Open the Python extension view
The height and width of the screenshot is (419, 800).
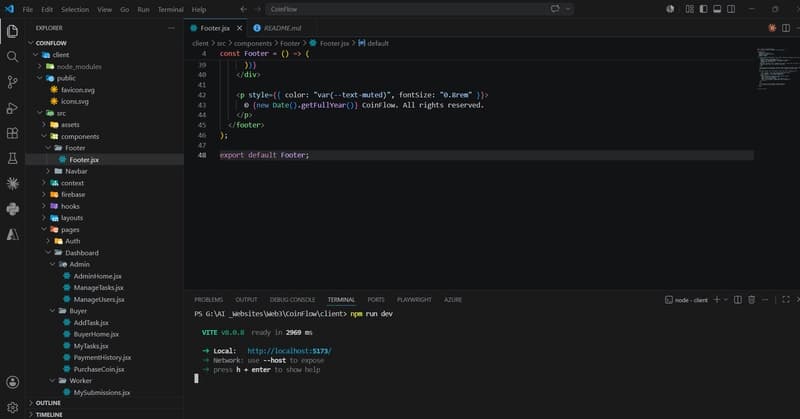tap(12, 209)
